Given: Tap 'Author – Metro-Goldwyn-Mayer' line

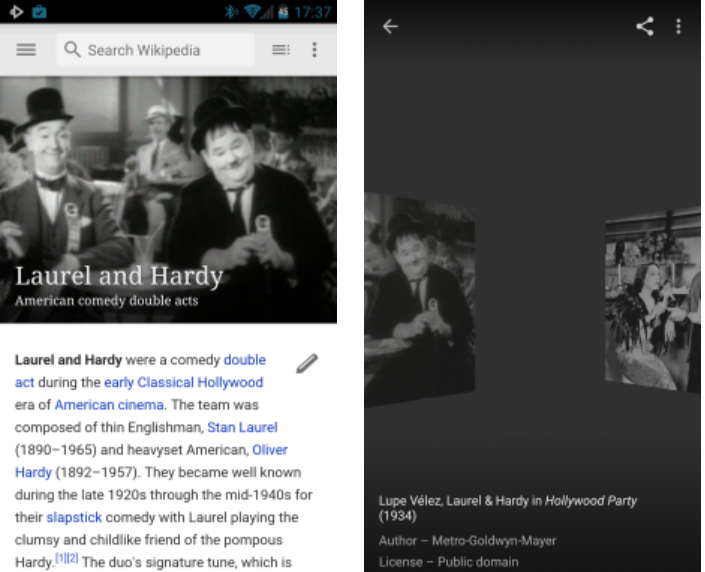Looking at the screenshot, I should pyautogui.click(x=467, y=541).
